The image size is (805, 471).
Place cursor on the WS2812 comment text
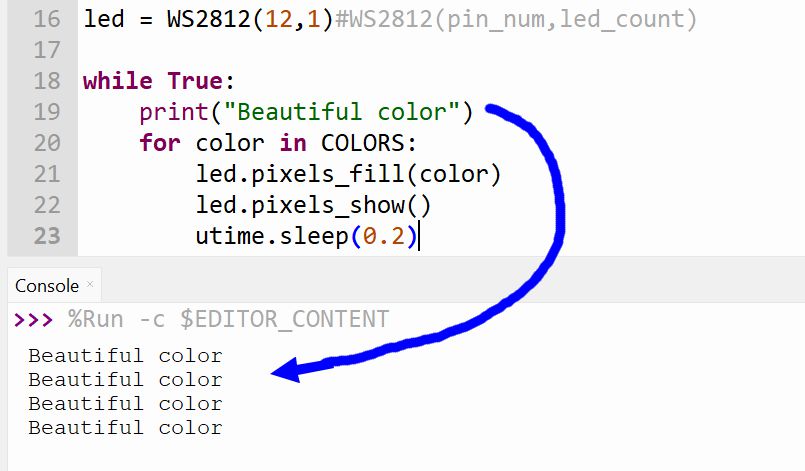click(516, 20)
